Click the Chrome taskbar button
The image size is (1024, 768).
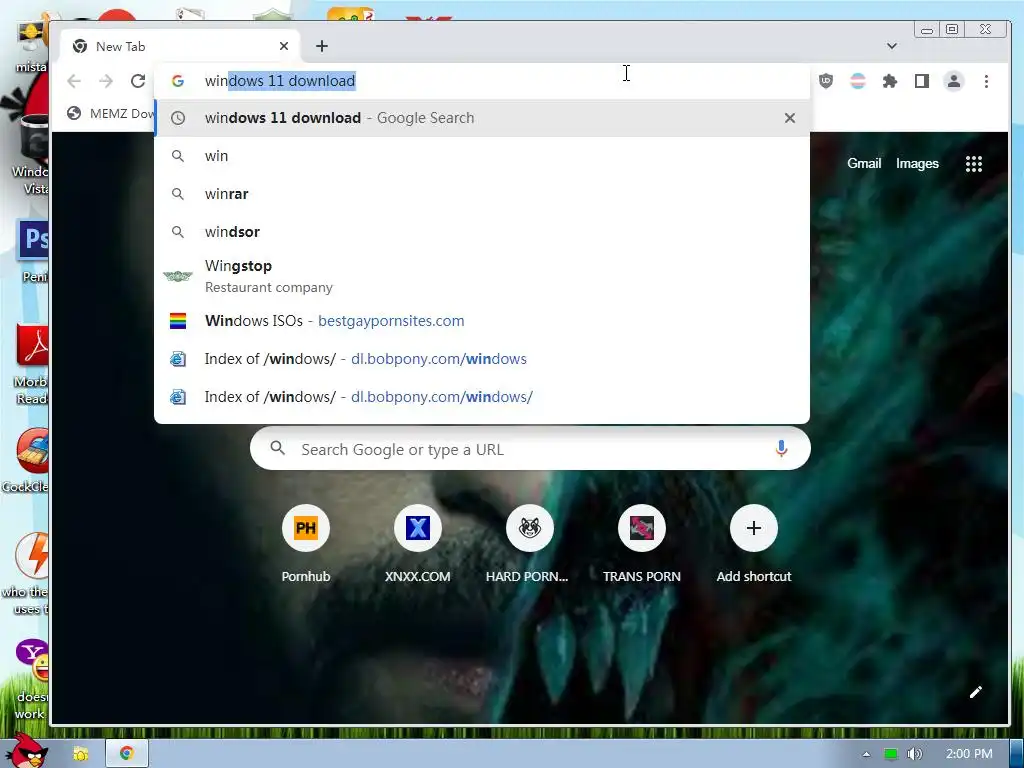coord(127,754)
